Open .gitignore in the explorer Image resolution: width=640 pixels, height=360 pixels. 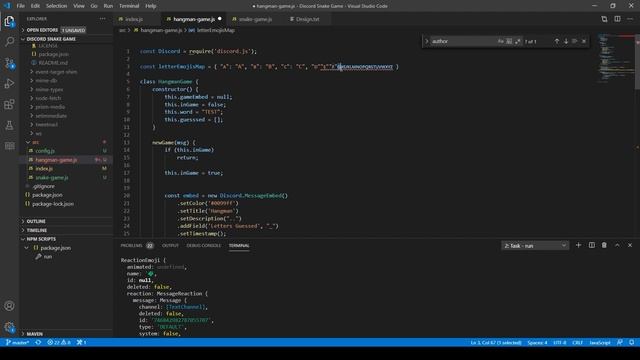coord(66,186)
